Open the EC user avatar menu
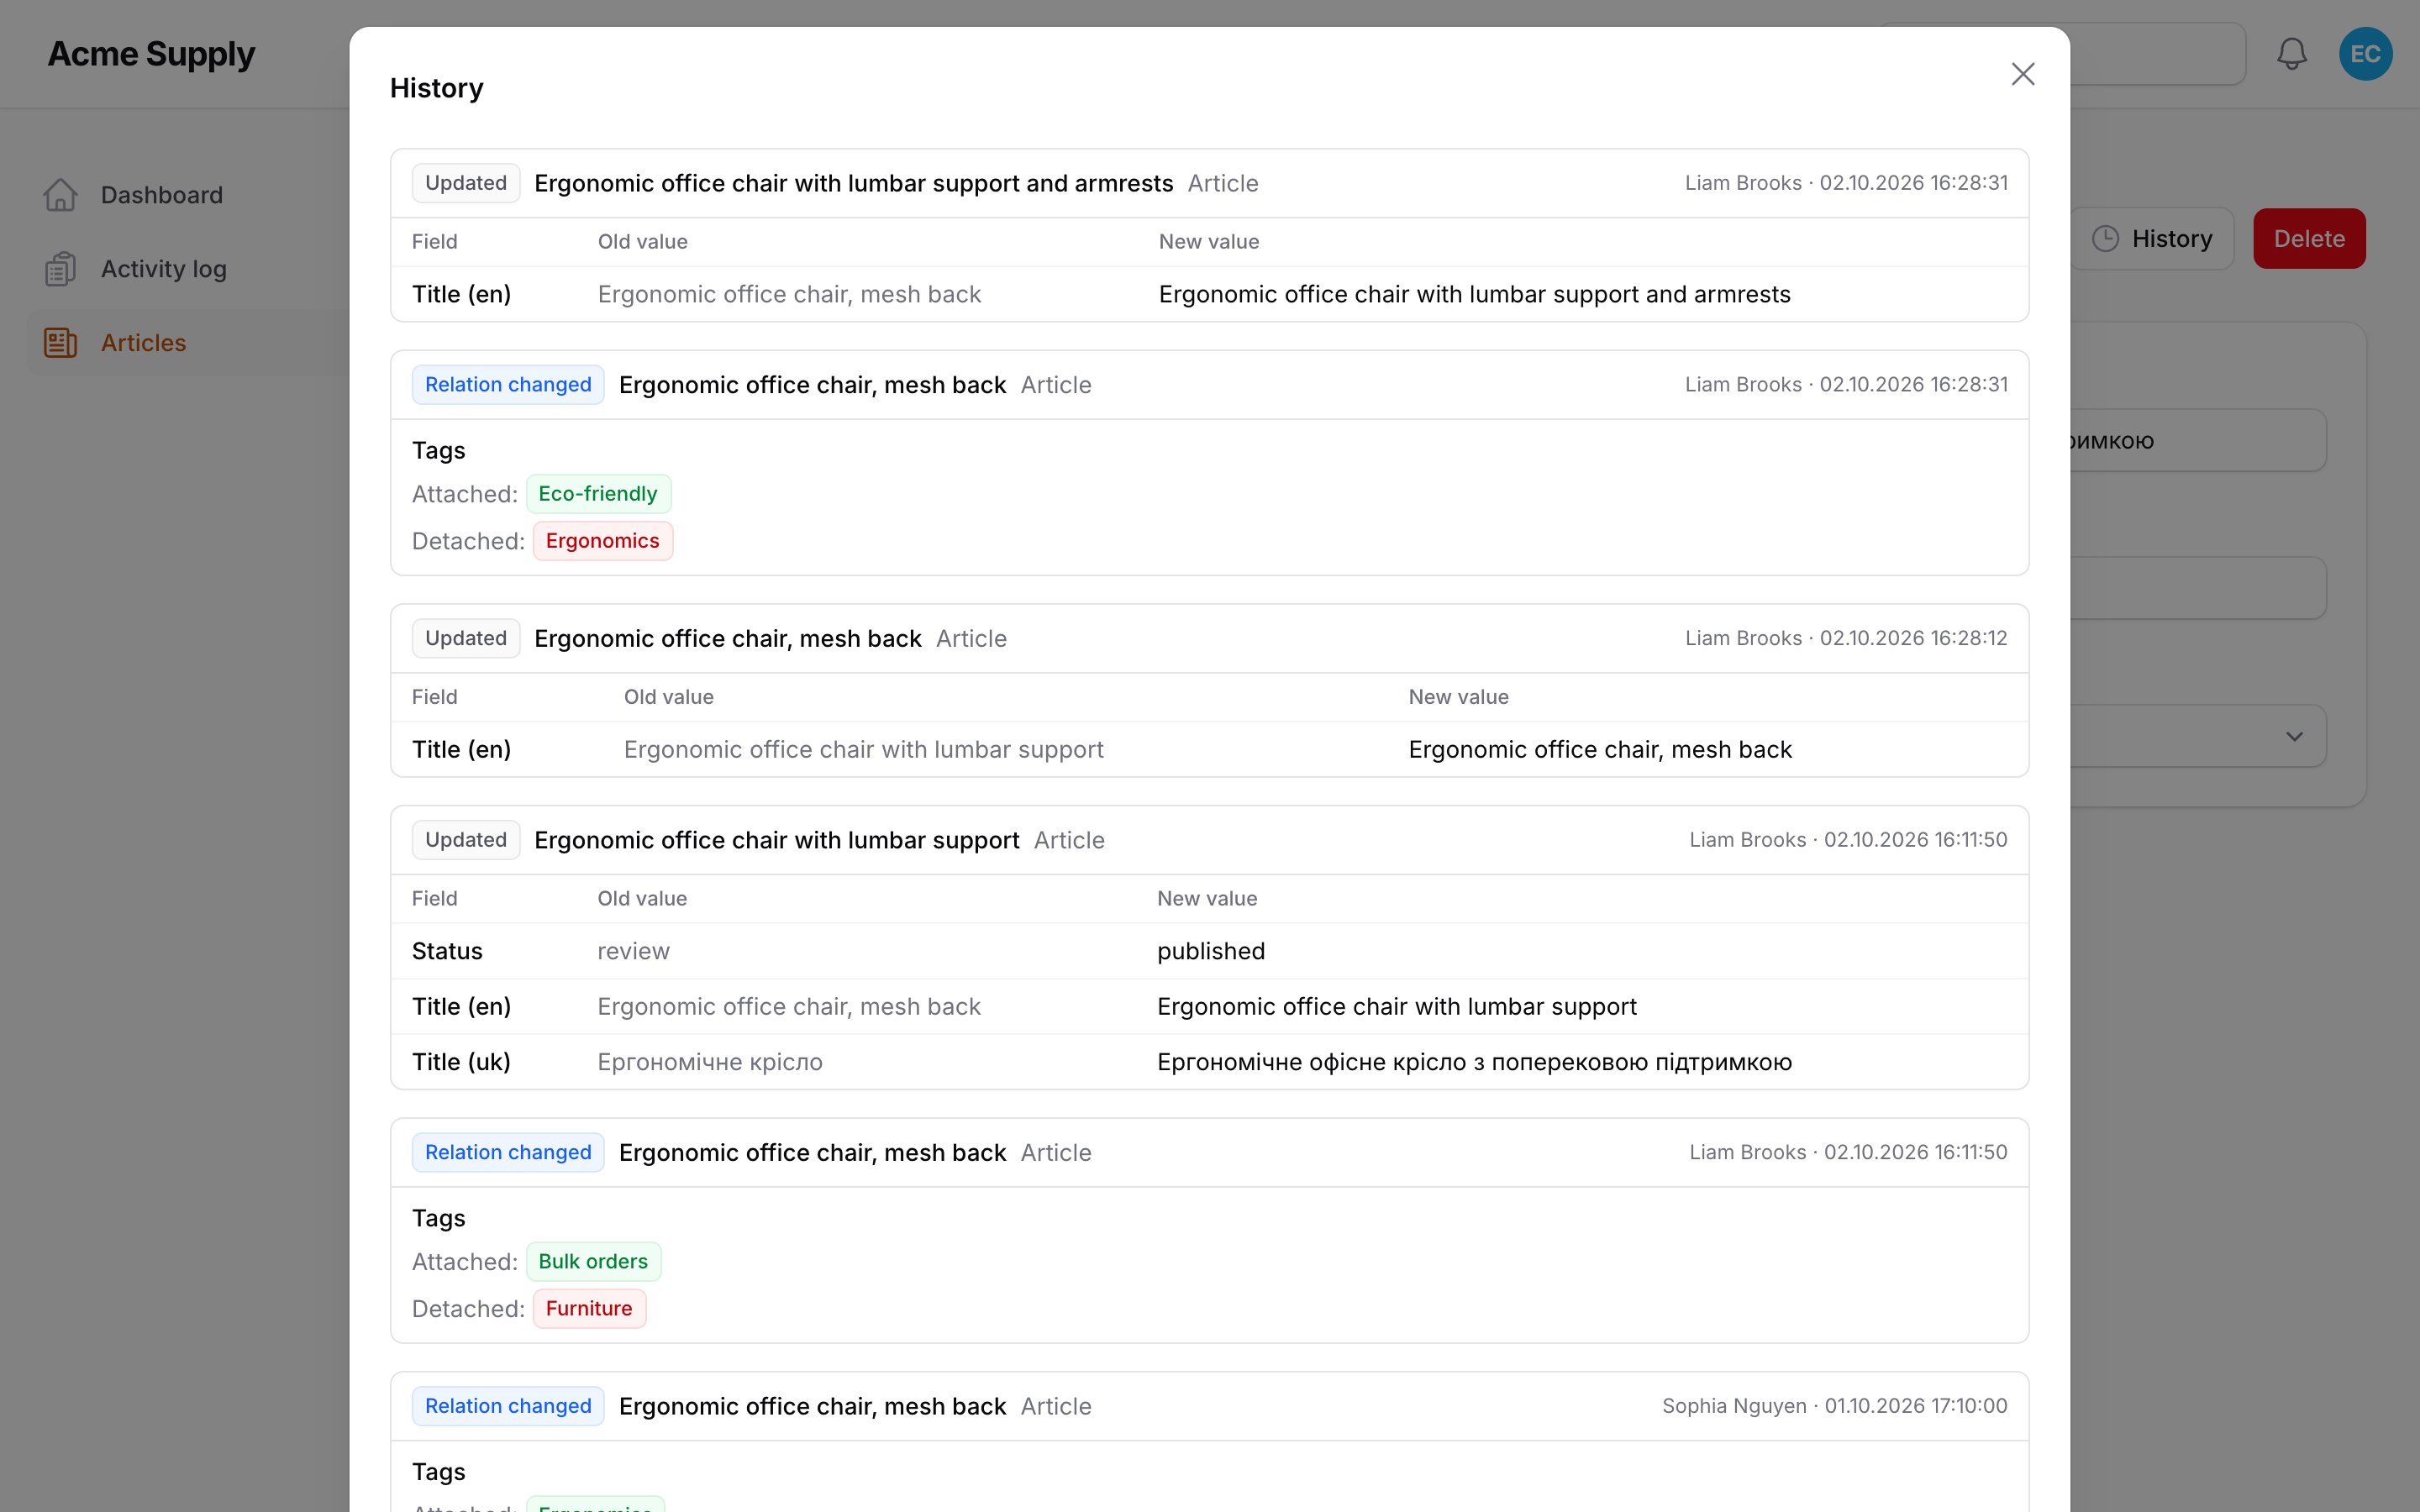 (x=2365, y=54)
